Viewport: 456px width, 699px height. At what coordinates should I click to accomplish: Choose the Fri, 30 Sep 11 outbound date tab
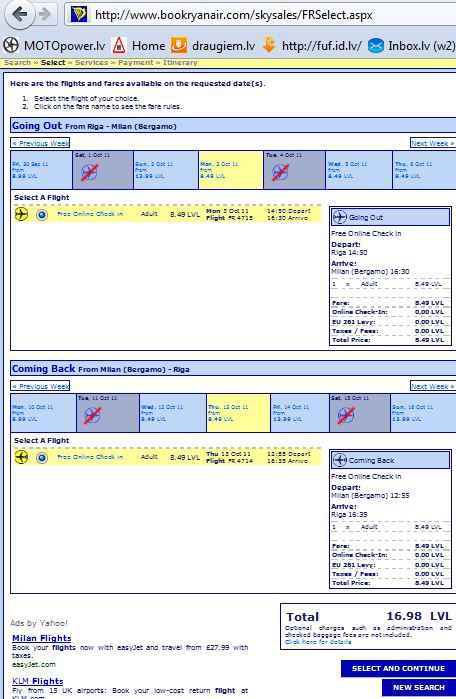pyautogui.click(x=41, y=170)
